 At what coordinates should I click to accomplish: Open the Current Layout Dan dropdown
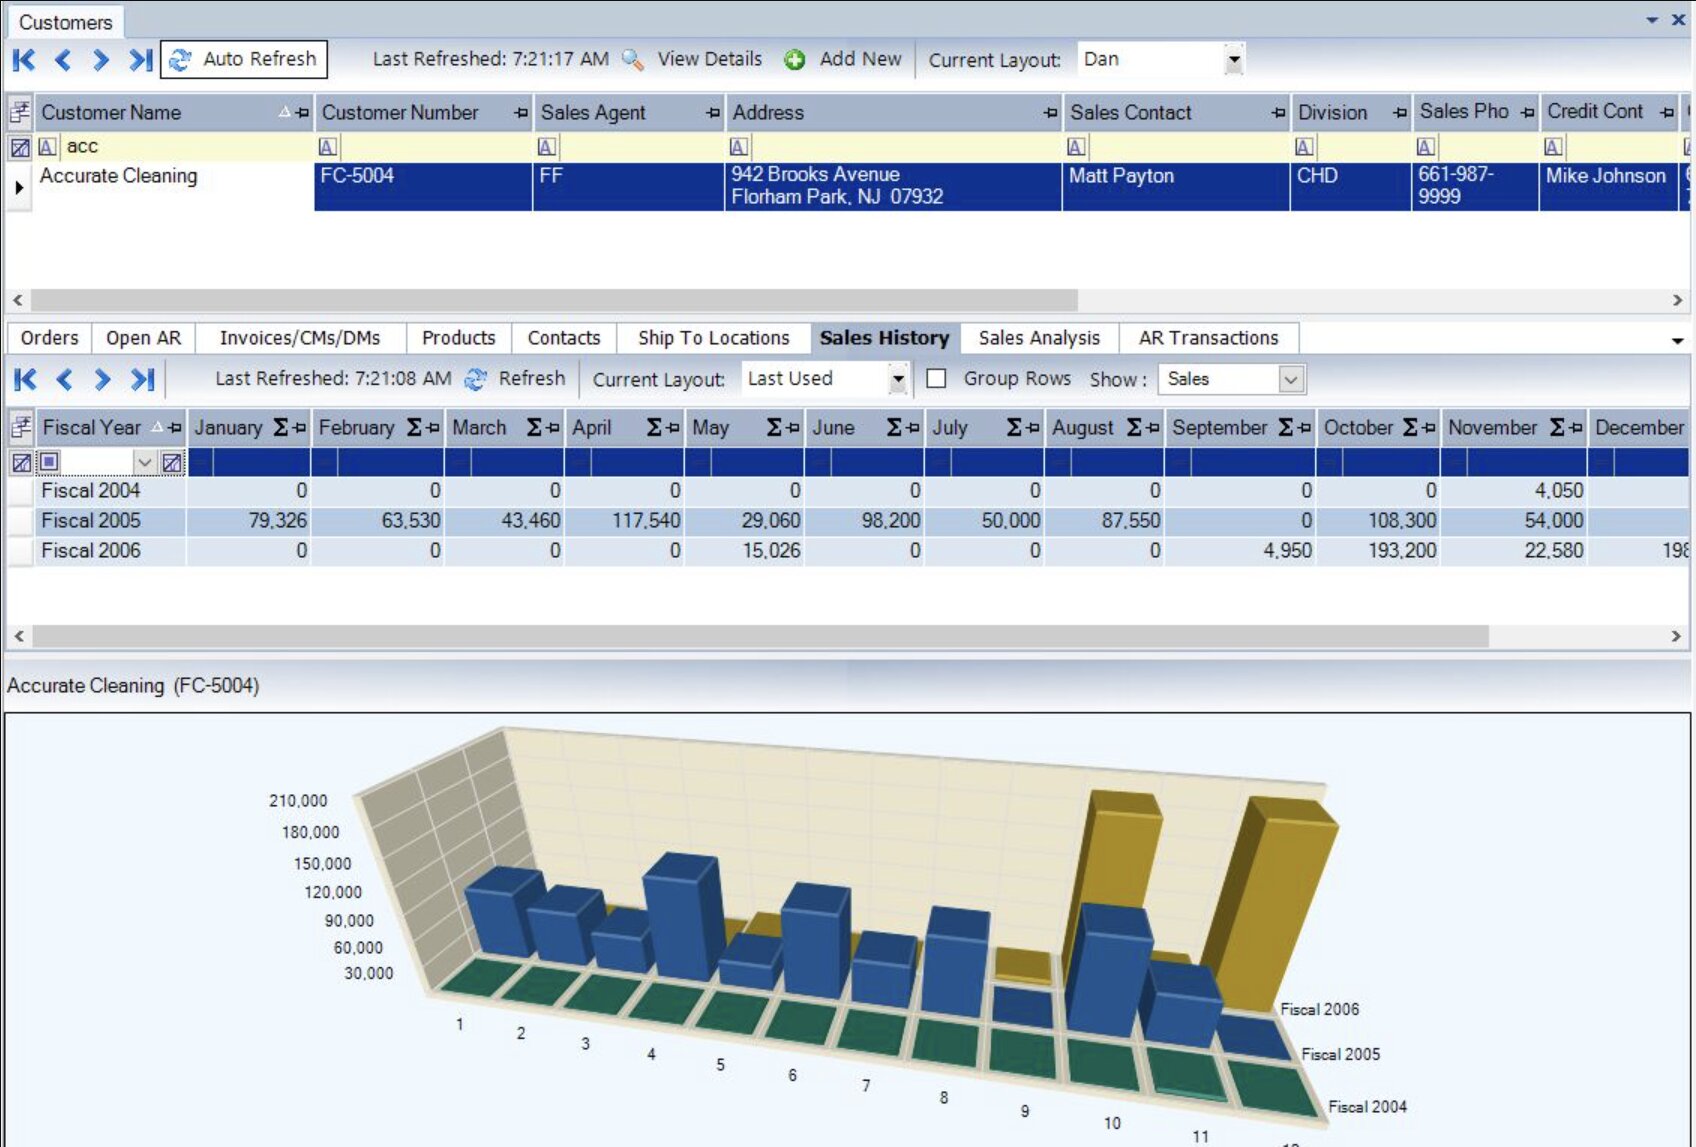coord(1234,60)
